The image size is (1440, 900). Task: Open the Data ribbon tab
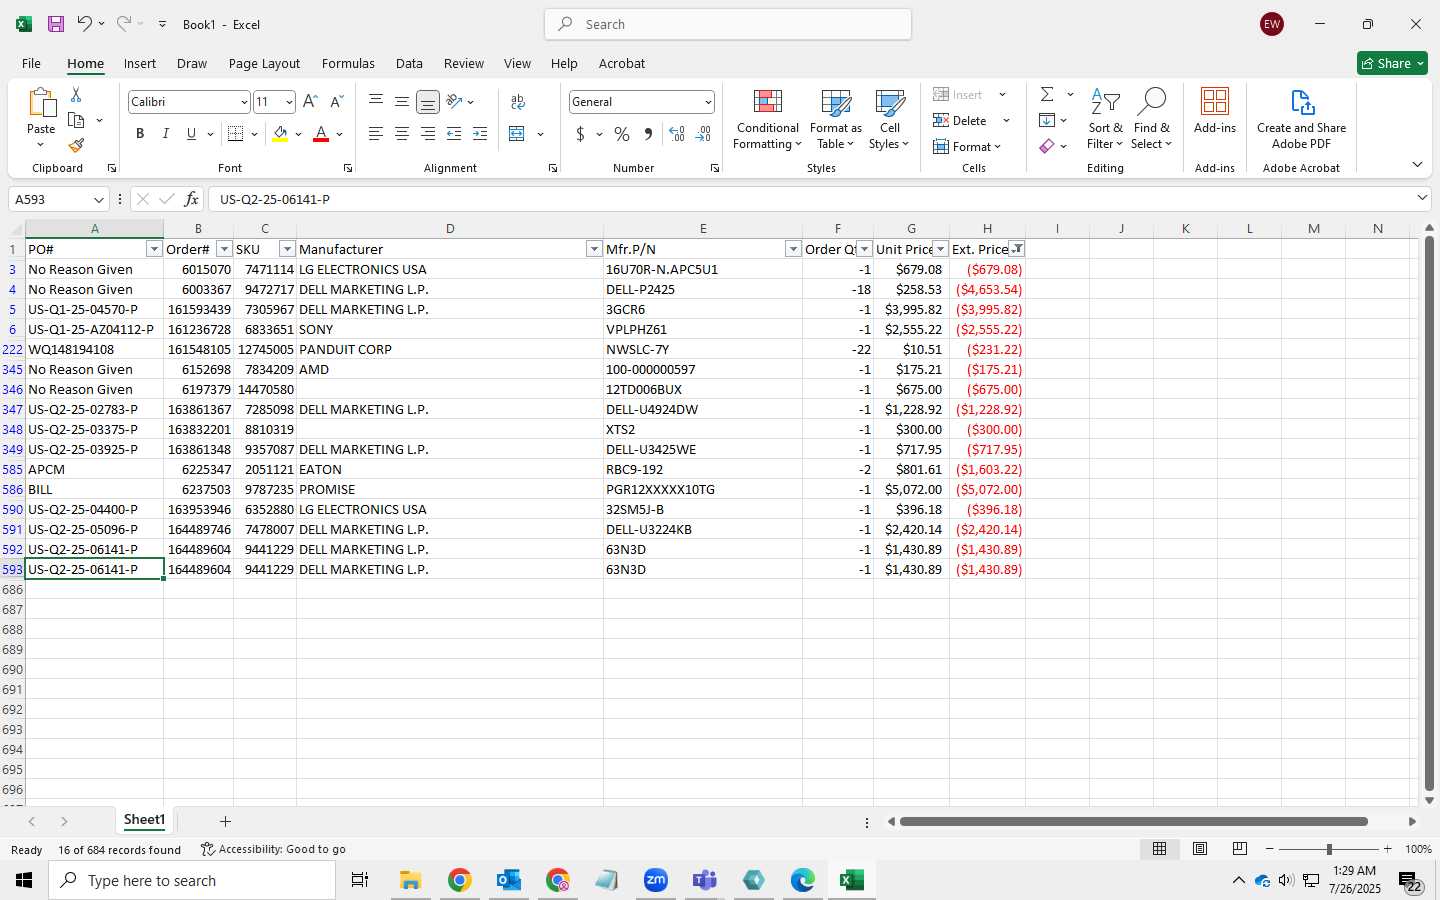pyautogui.click(x=409, y=63)
